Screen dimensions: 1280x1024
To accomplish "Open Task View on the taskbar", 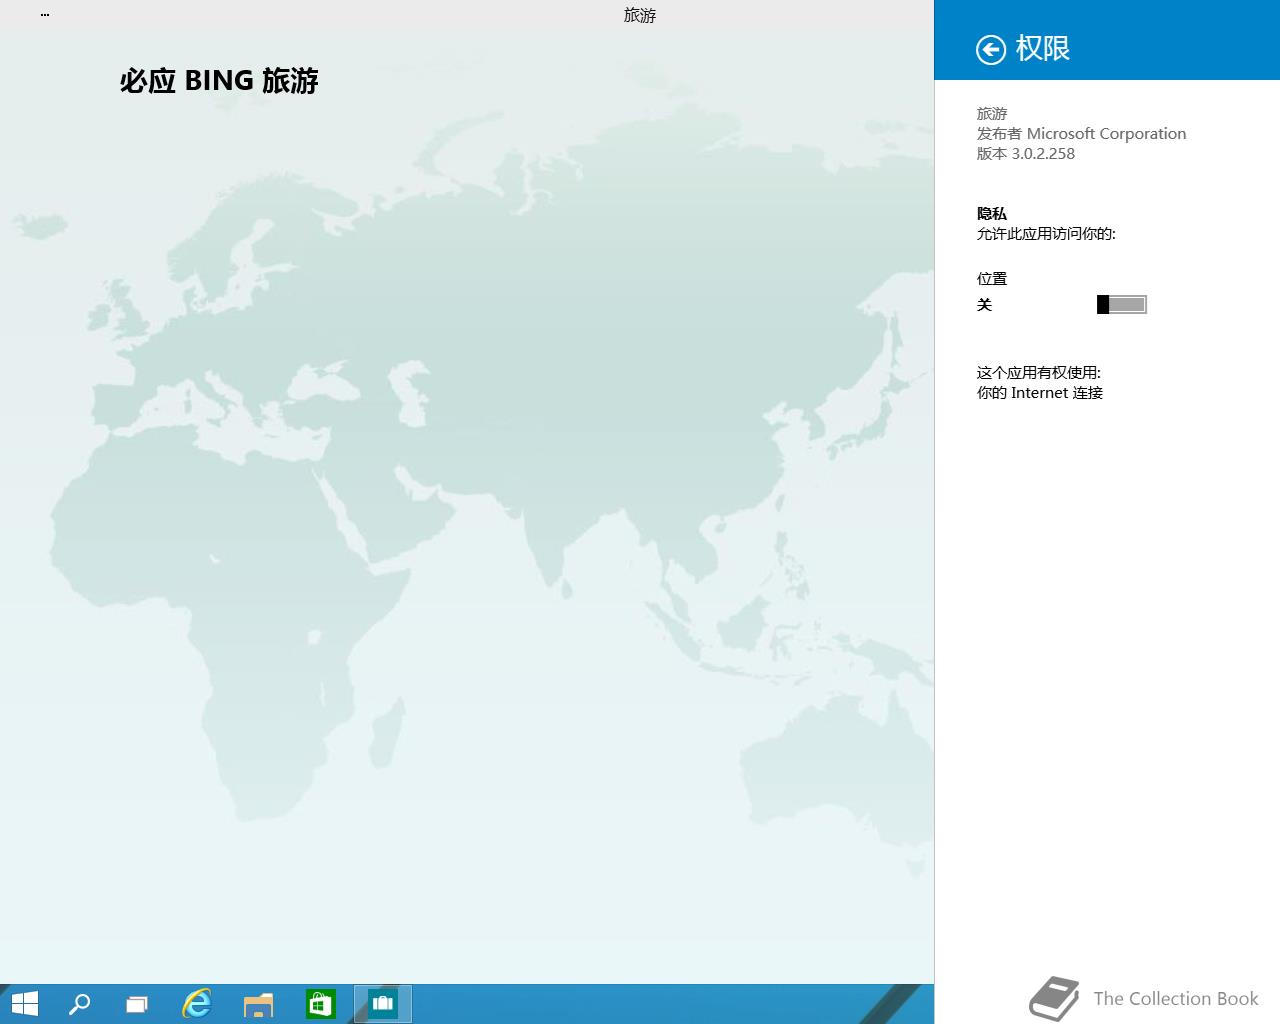I will [137, 1004].
